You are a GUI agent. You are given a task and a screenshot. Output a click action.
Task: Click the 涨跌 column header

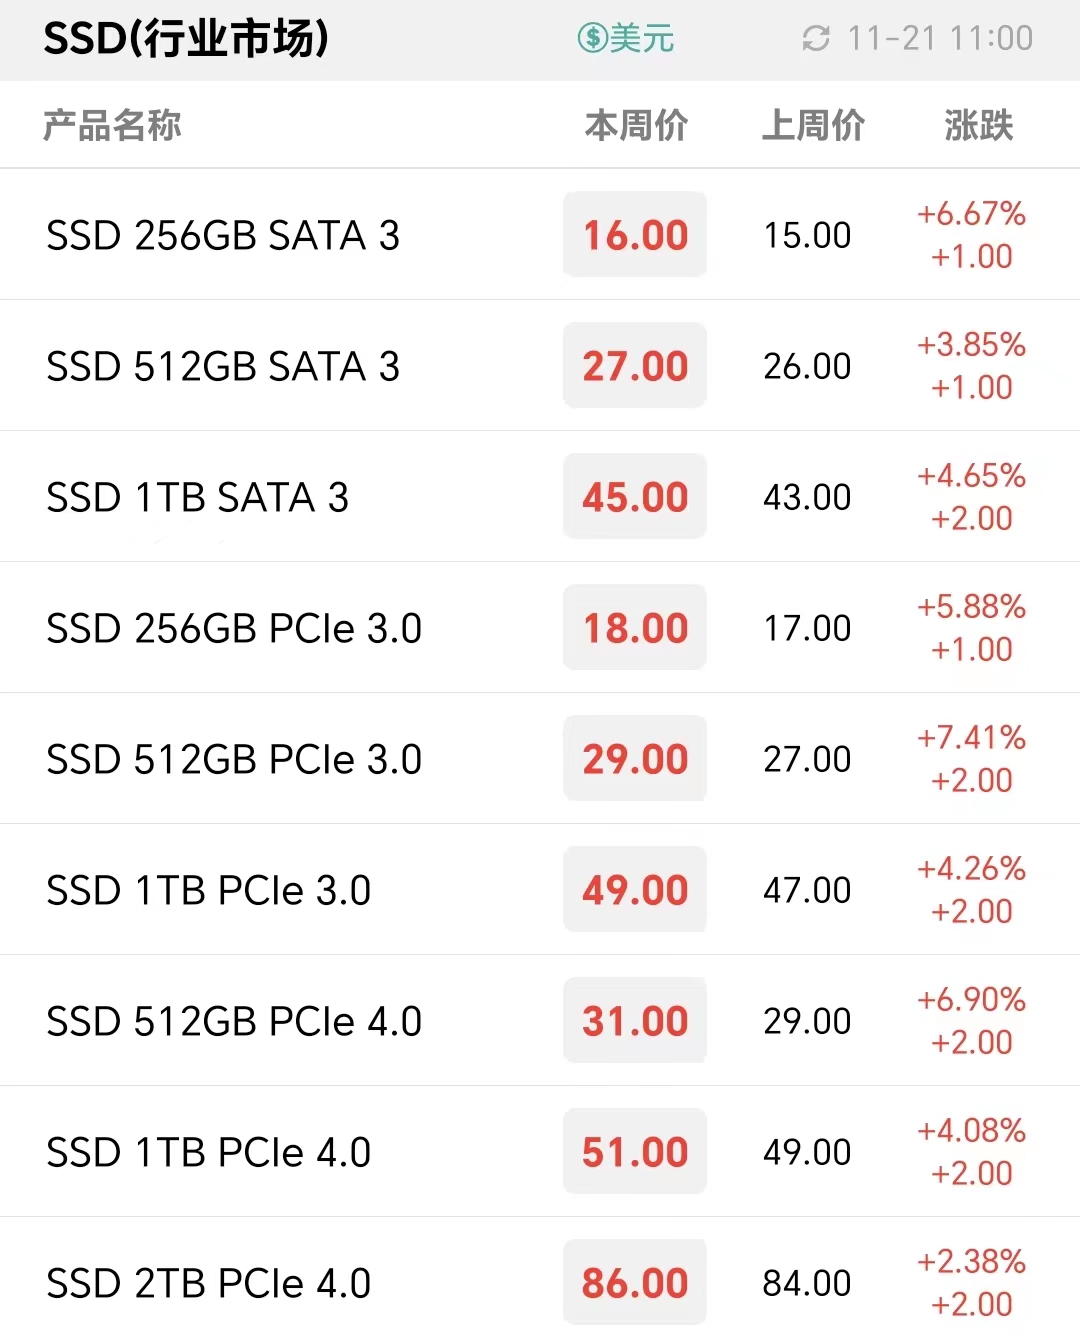point(979,126)
